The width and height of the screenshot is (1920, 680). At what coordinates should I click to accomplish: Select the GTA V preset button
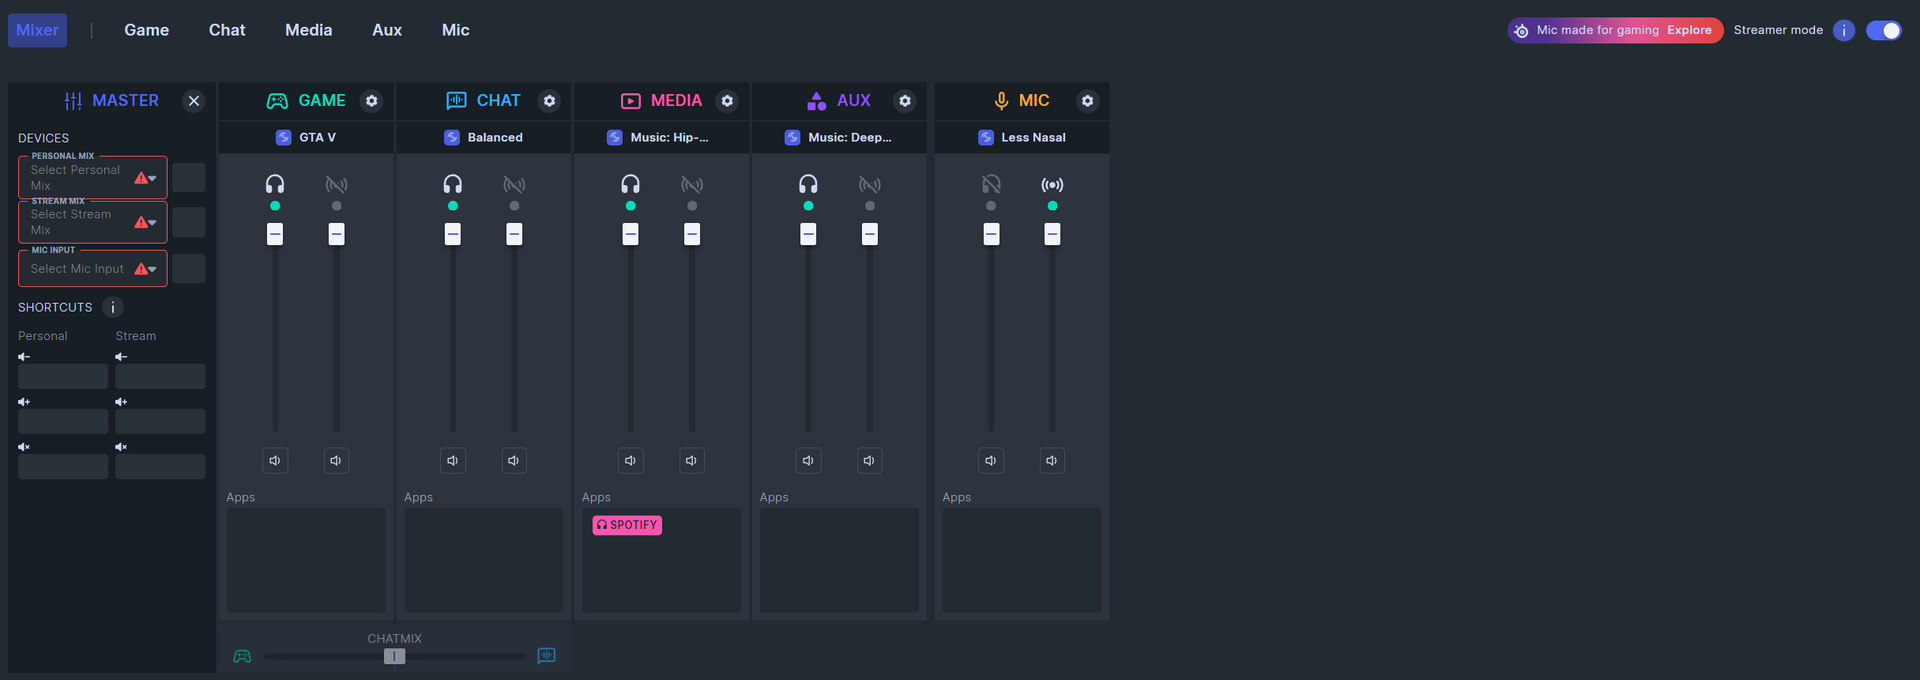[x=306, y=138]
